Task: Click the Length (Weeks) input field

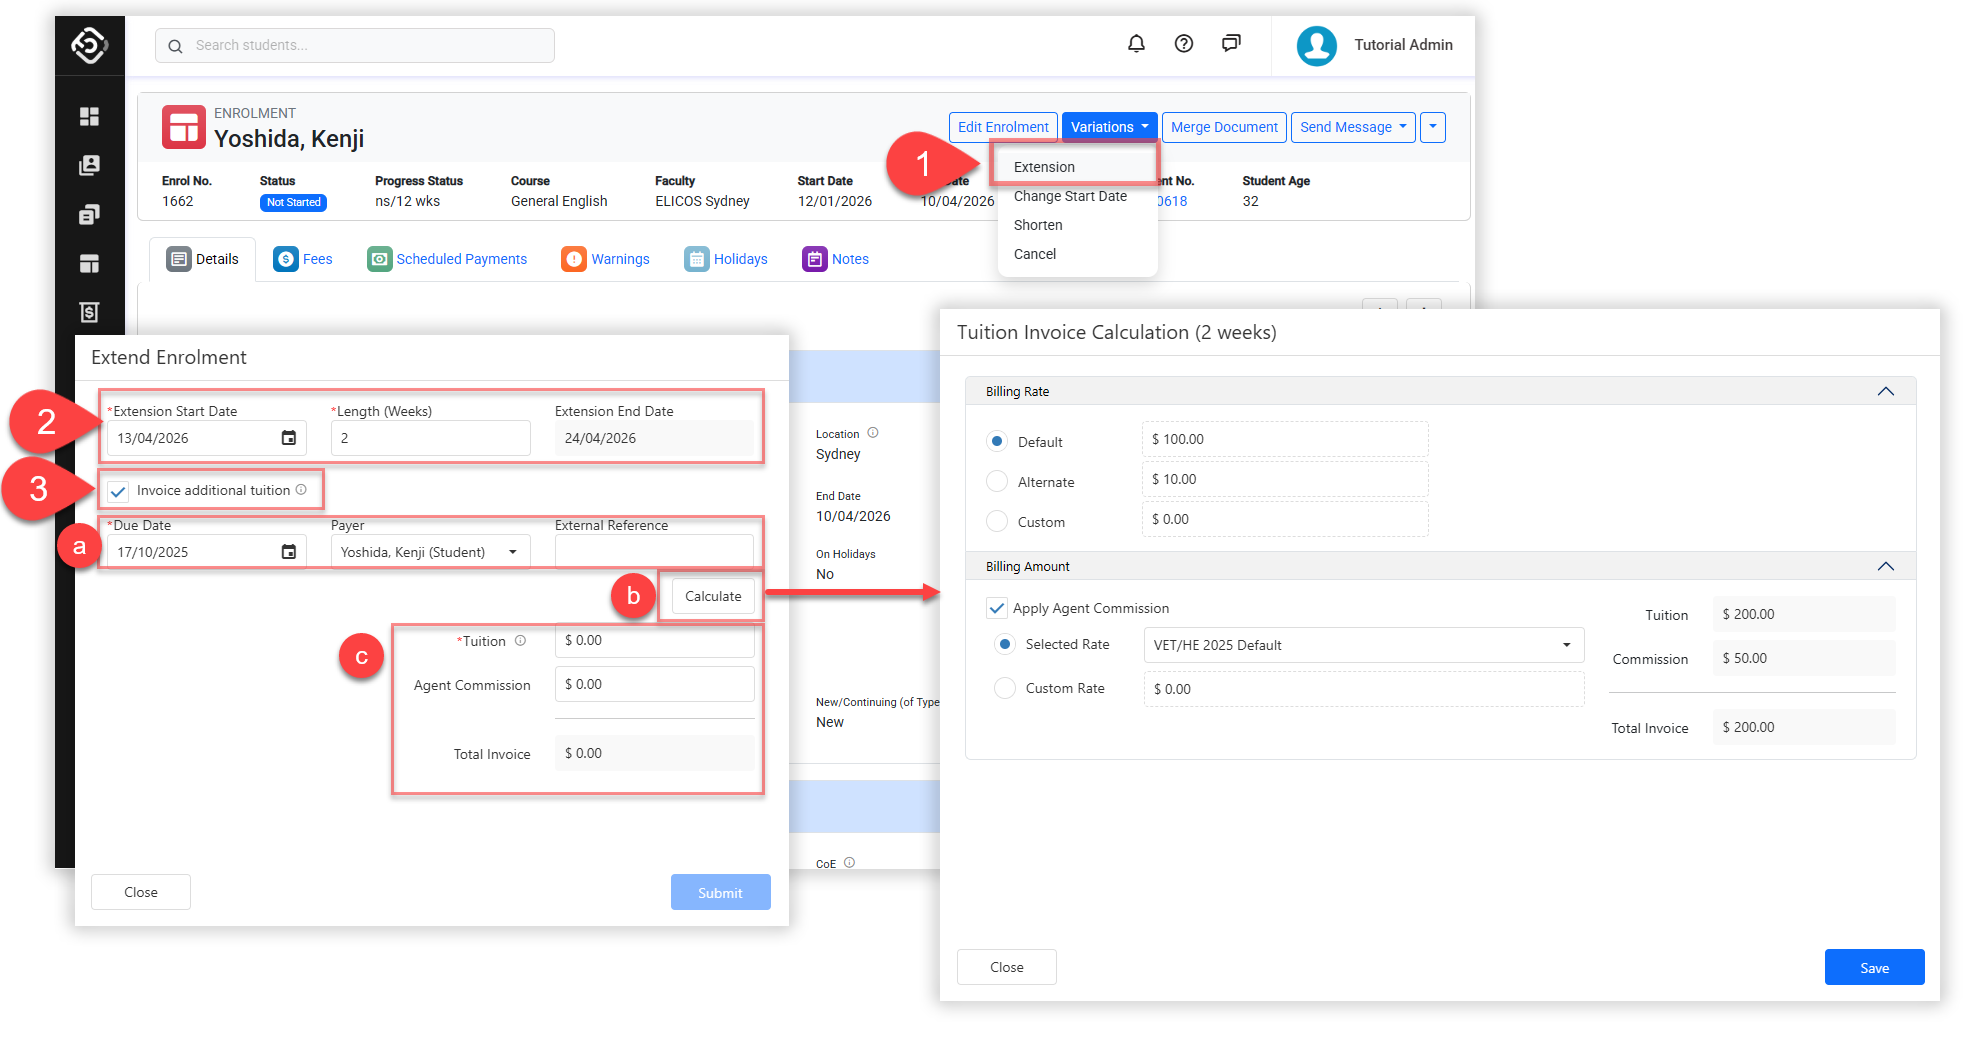Action: [430, 438]
